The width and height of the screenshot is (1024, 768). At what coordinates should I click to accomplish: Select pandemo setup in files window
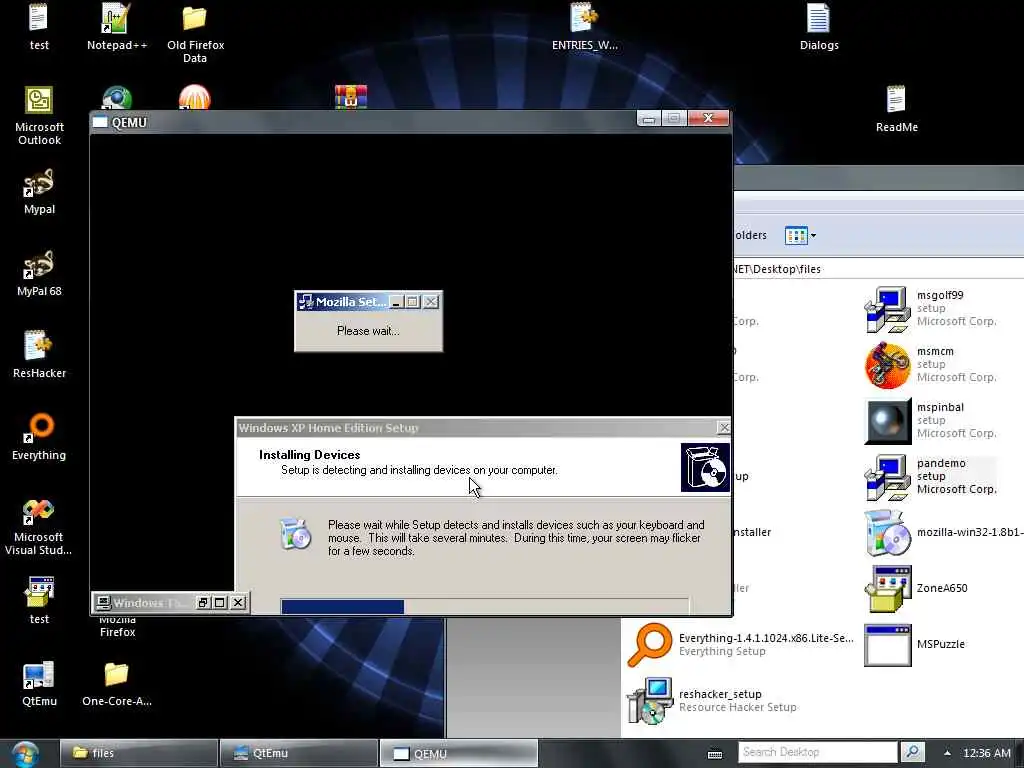pos(931,477)
